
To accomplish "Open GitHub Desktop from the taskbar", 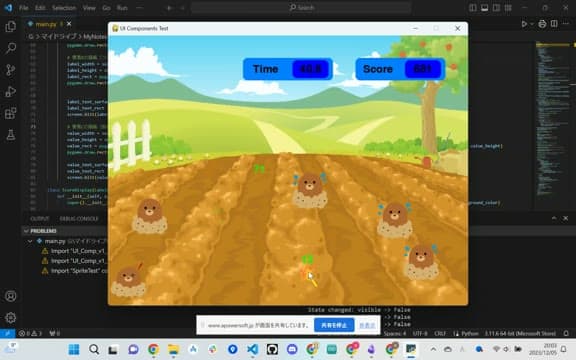I will pyautogui.click(x=272, y=349).
